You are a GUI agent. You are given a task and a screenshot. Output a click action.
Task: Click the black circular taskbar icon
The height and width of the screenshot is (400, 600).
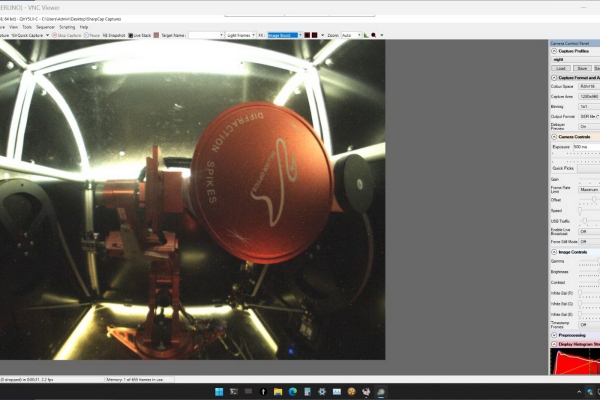point(263,392)
